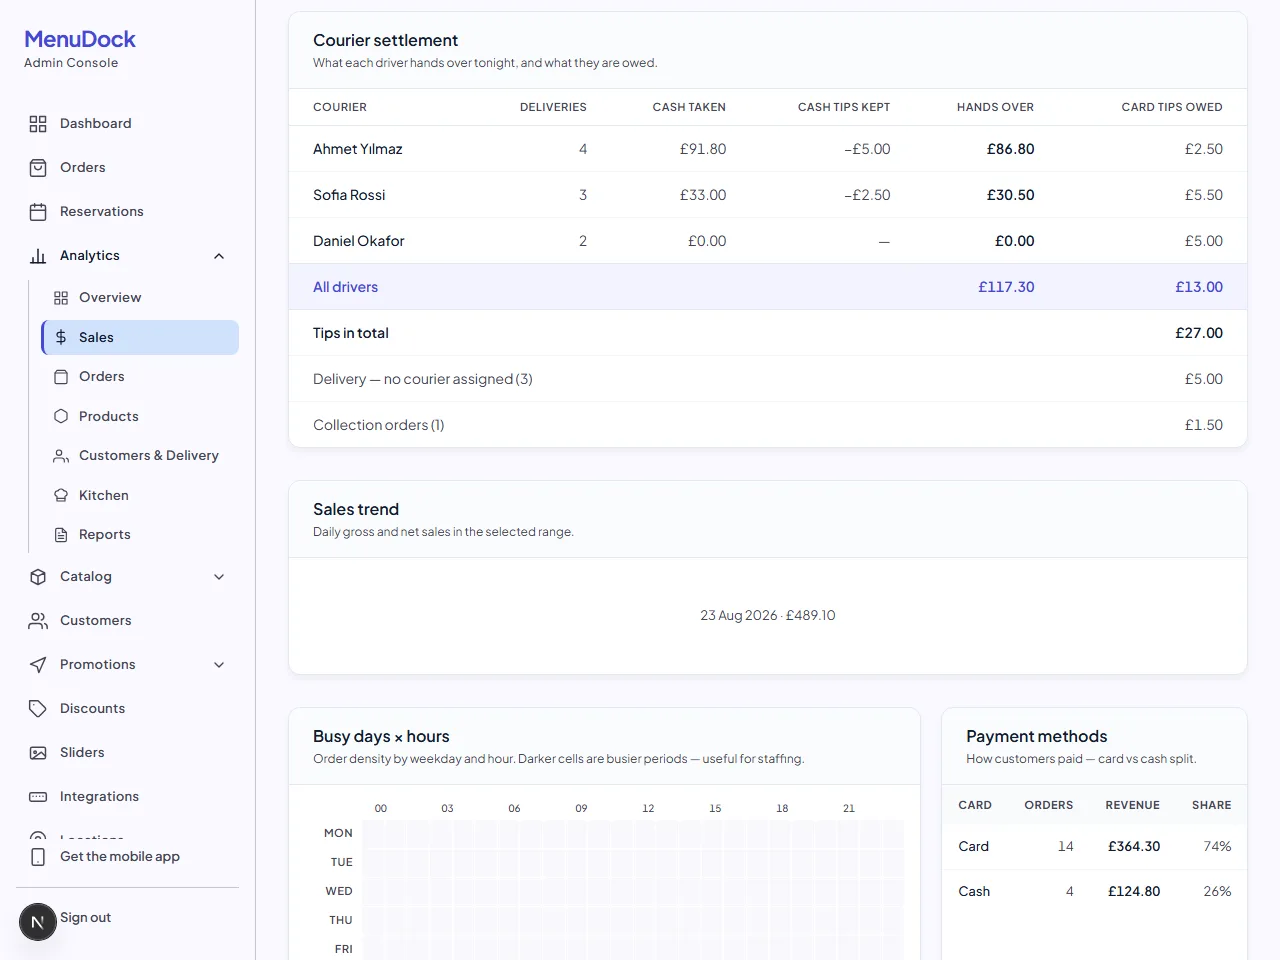Click the Orders shopping bag icon
Viewport: 1280px width, 960px height.
(38, 168)
